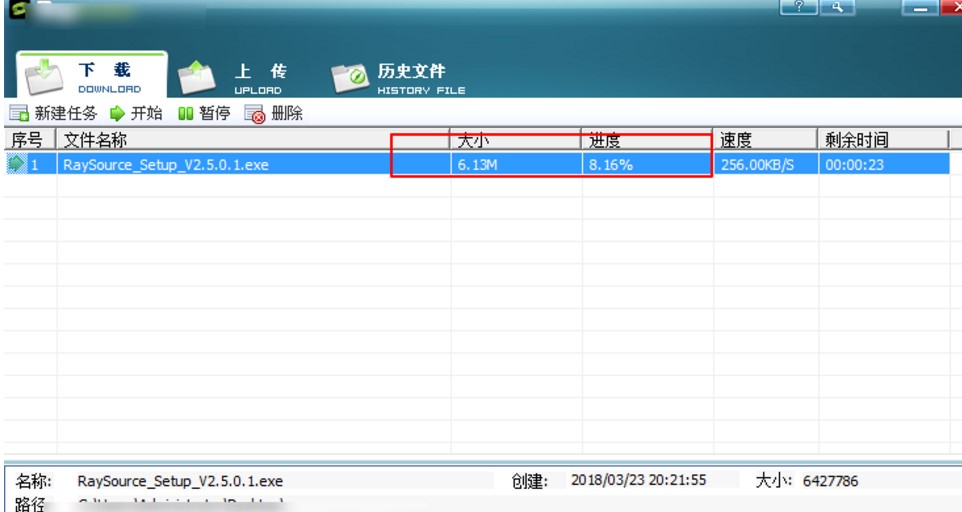The image size is (962, 512).
Task: Click the 256.00KB/S speed cell
Action: click(766, 164)
